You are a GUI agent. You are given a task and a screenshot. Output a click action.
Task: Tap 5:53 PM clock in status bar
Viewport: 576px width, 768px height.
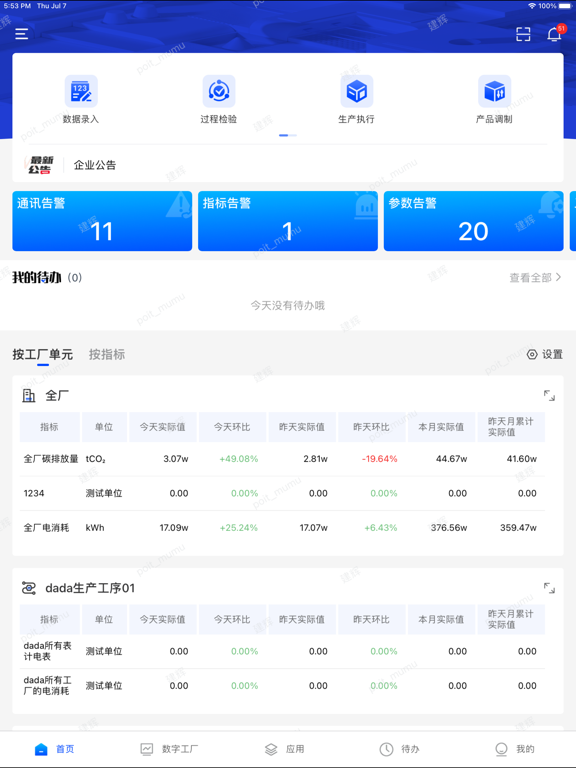pos(17,6)
